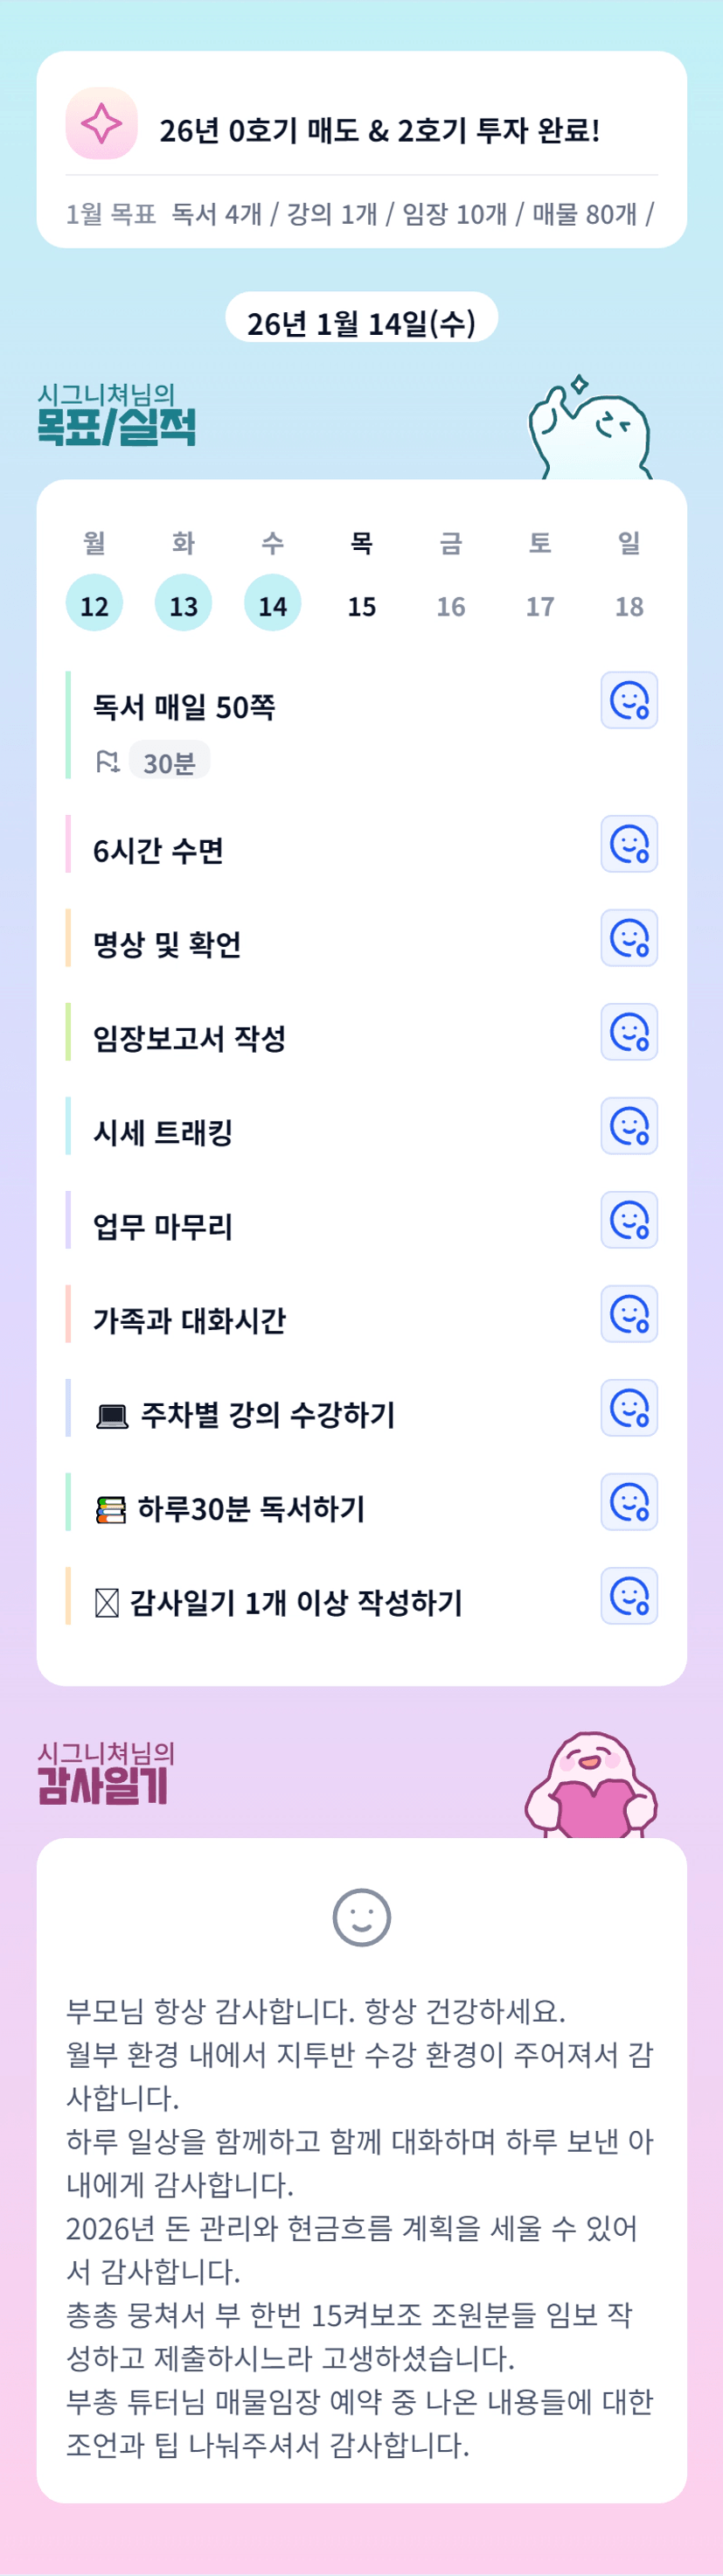Tap the smiley icon beside 임장보고서 작성

629,1032
